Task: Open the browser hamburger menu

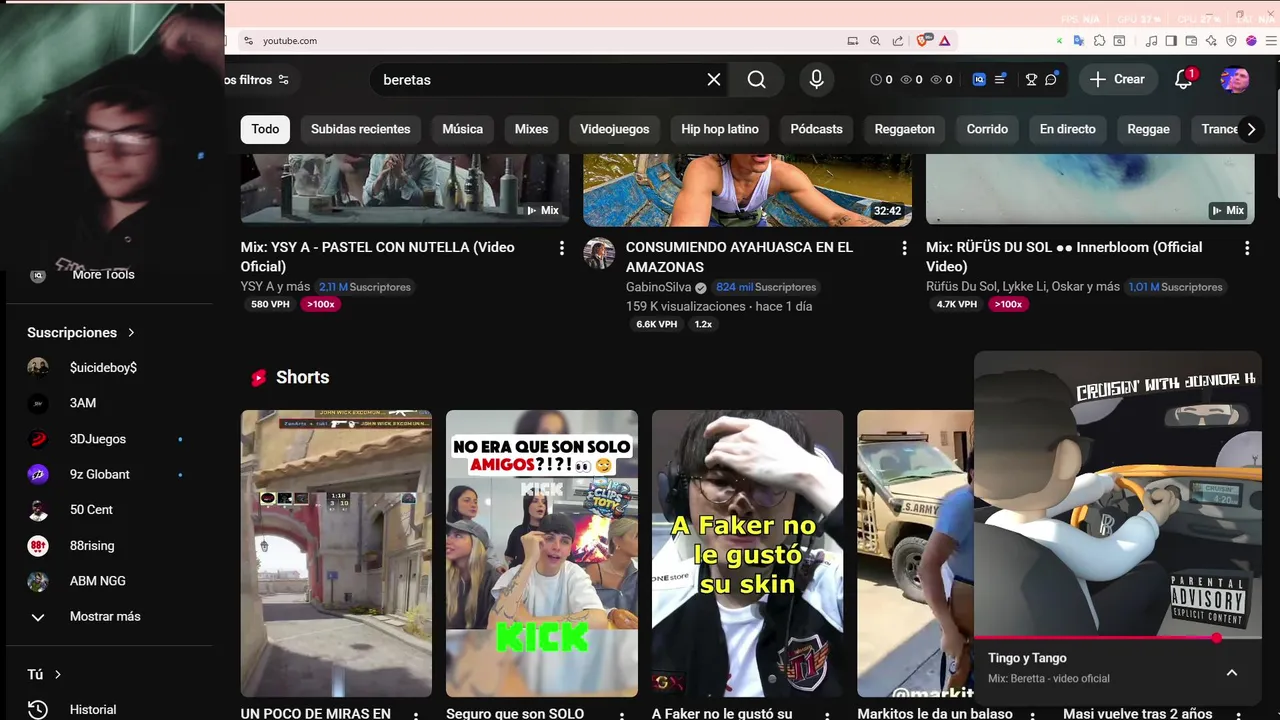Action: click(1271, 41)
